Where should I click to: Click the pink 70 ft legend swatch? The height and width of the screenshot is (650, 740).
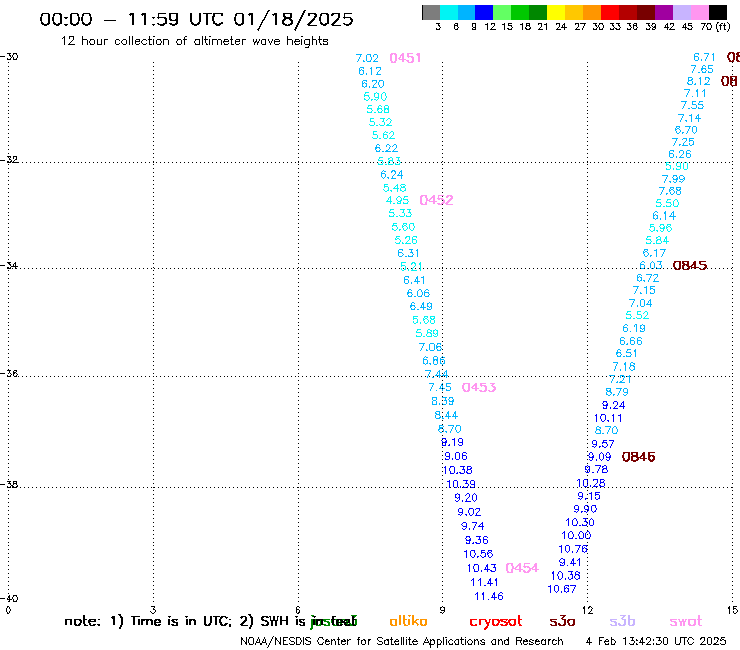700,12
